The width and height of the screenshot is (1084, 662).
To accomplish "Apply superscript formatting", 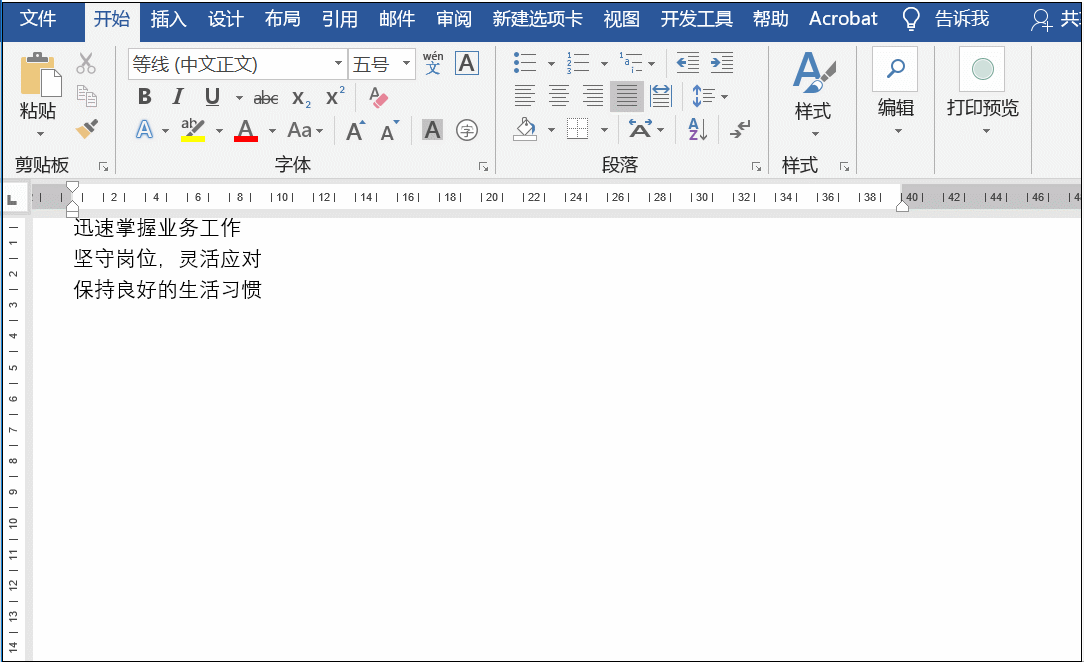I will click(335, 97).
